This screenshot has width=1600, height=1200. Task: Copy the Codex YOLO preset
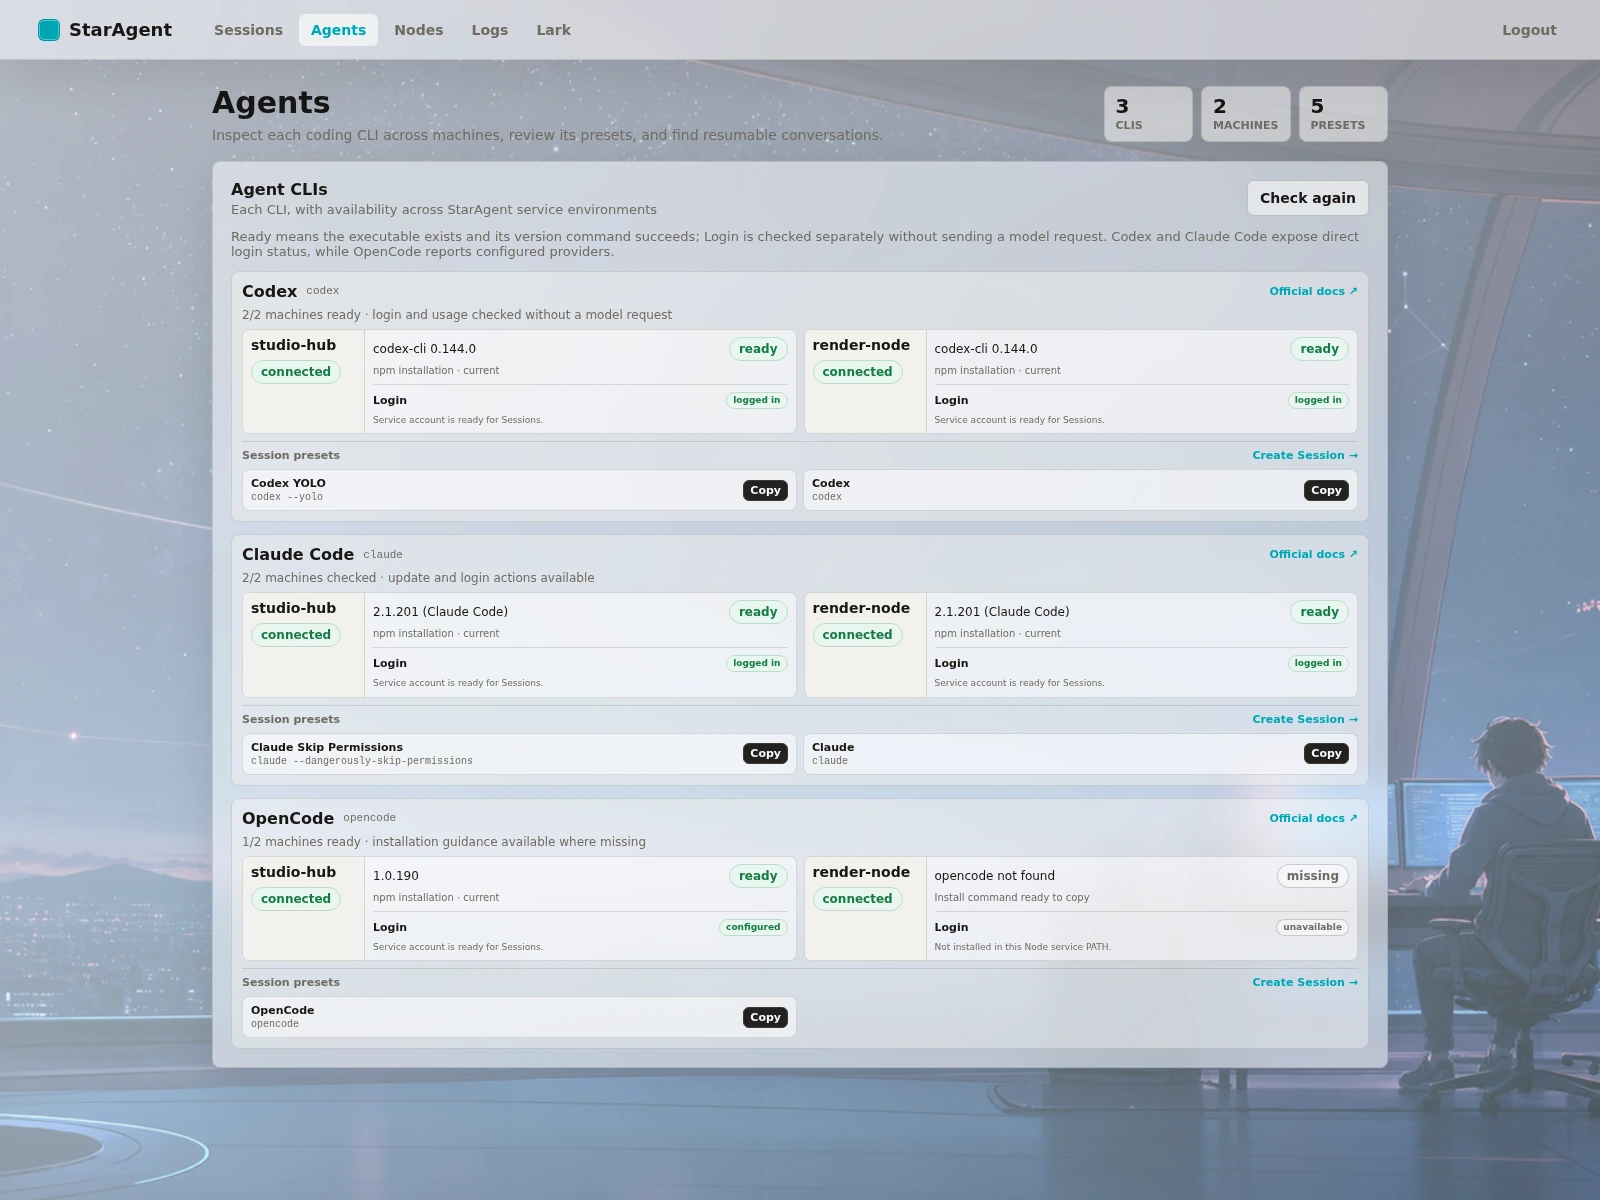click(765, 490)
